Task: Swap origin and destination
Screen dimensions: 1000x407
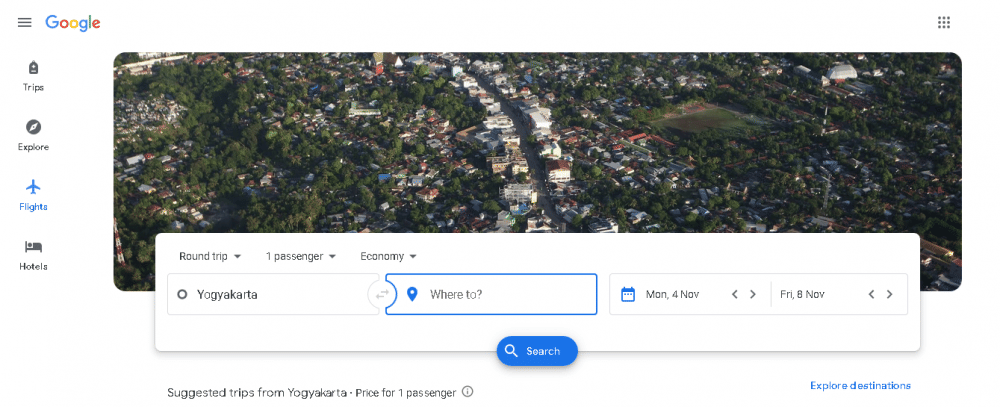Action: click(x=382, y=294)
